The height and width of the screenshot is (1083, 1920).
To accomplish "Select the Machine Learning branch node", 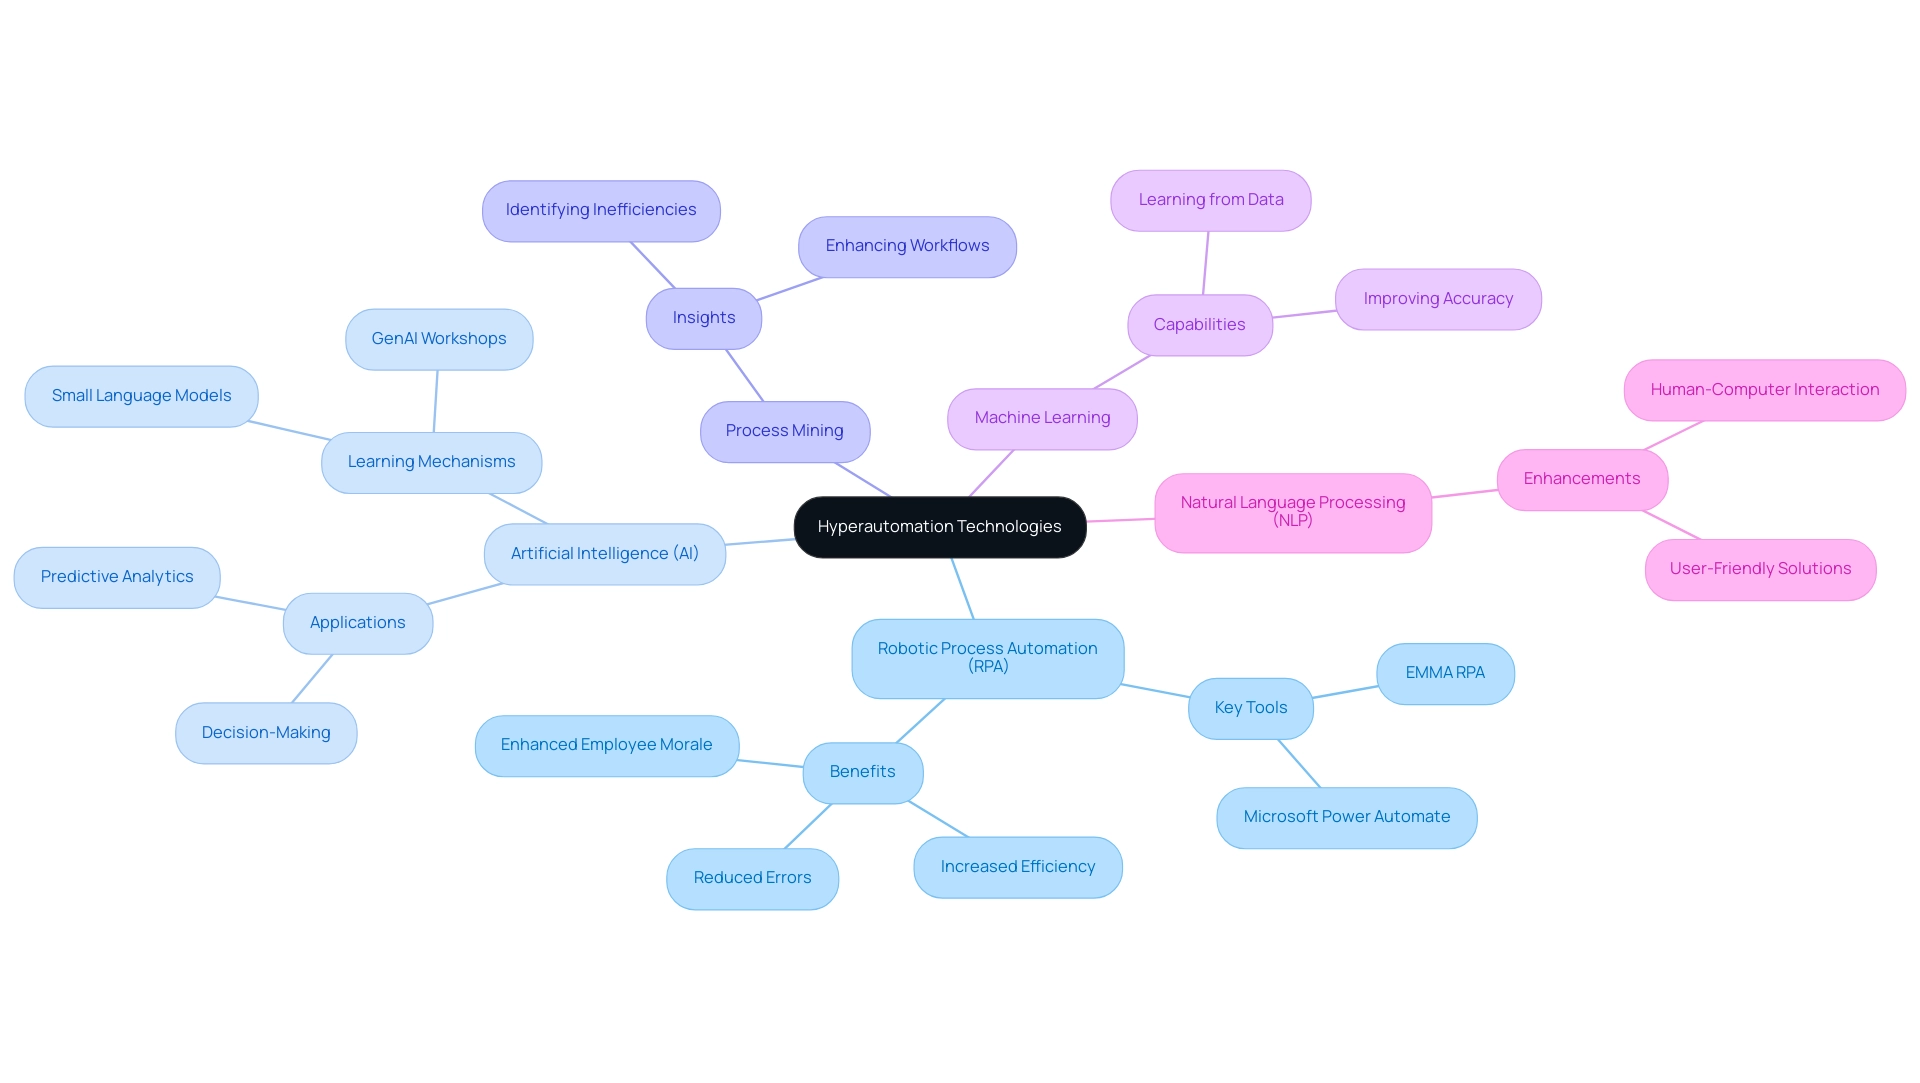I will (x=1042, y=417).
